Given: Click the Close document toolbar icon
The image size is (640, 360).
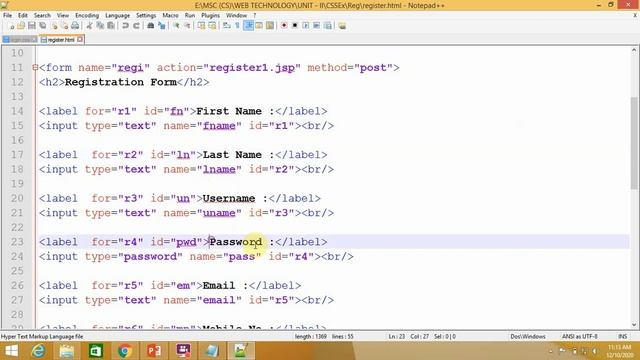Looking at the screenshot, I should pyautogui.click(x=54, y=26).
